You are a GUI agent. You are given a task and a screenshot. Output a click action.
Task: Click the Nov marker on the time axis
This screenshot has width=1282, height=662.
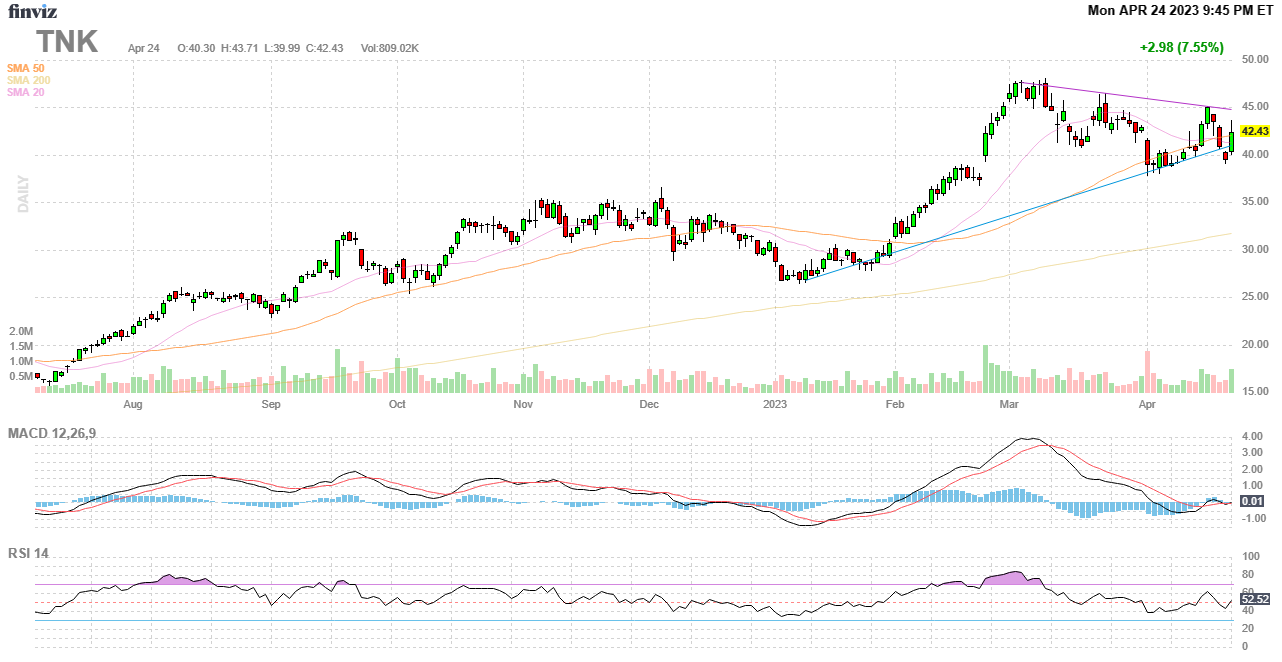click(521, 405)
